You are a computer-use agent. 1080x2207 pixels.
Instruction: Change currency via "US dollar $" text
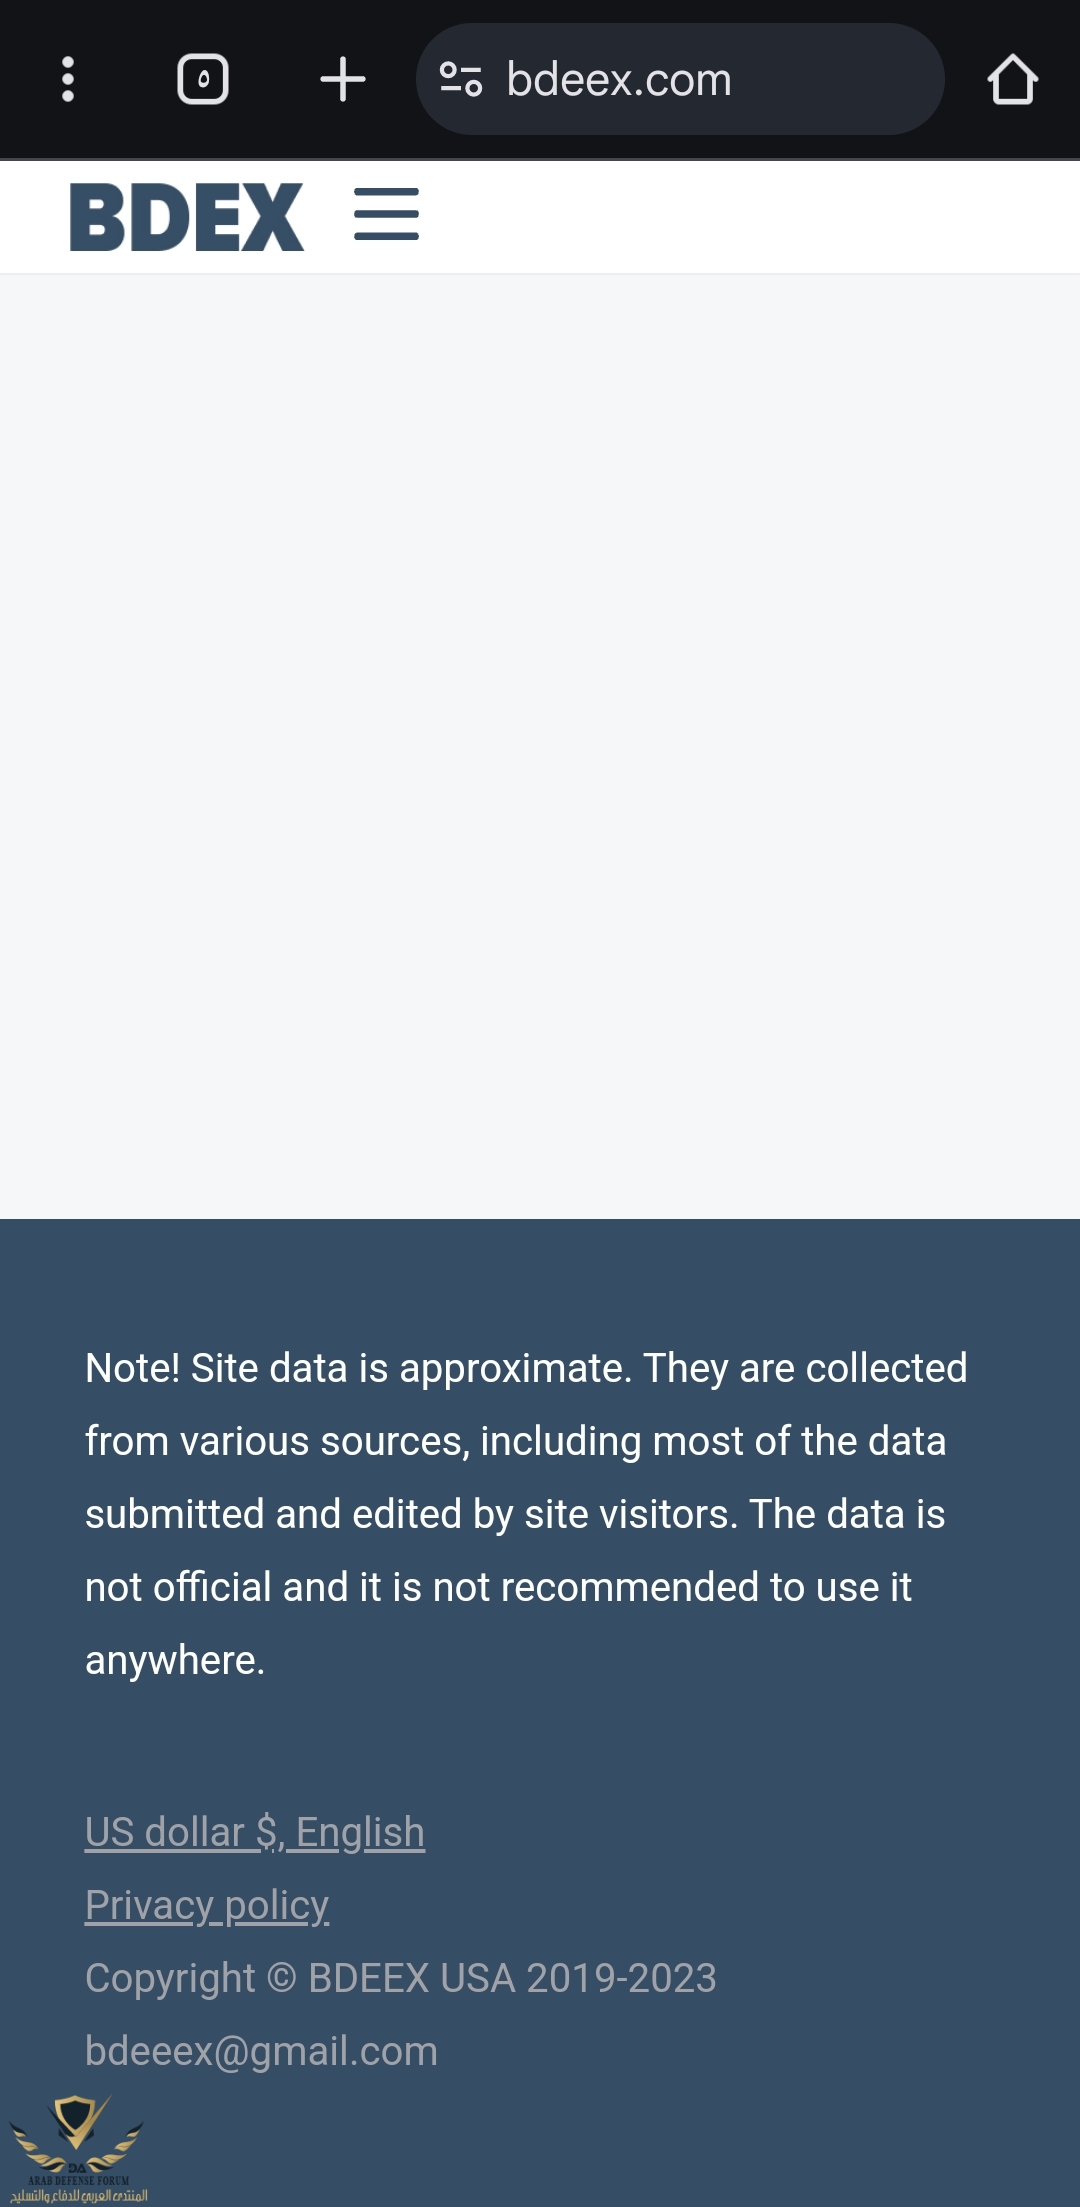click(182, 1832)
